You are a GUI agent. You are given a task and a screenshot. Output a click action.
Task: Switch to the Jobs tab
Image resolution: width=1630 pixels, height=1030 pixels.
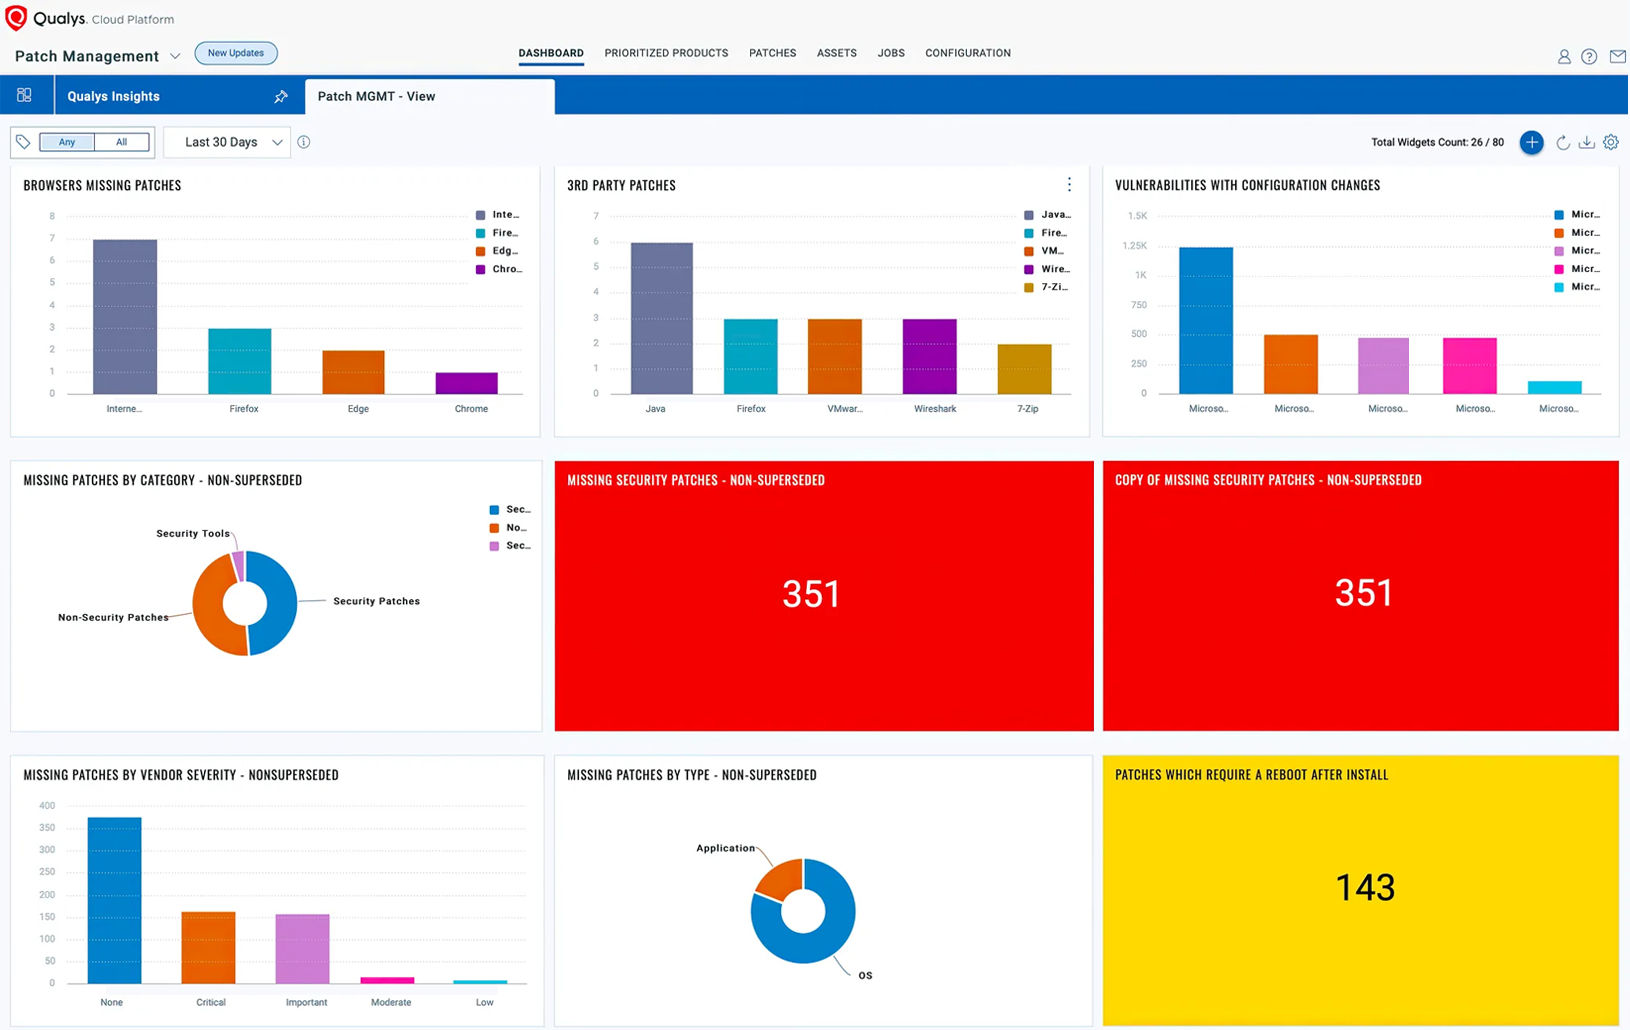[891, 53]
